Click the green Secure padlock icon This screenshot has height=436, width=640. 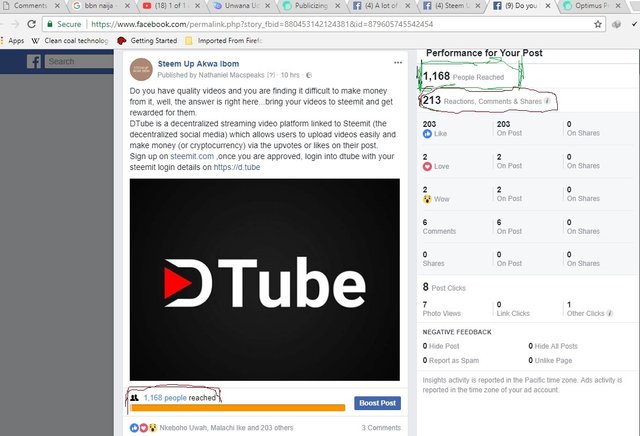[50, 24]
